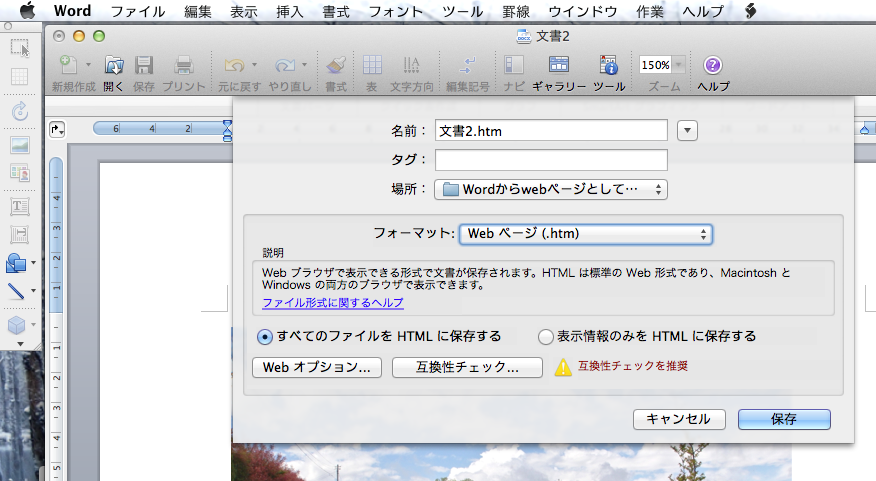Open the 挿入 menu
Screen dimensions: 876x481
pyautogui.click(x=289, y=11)
